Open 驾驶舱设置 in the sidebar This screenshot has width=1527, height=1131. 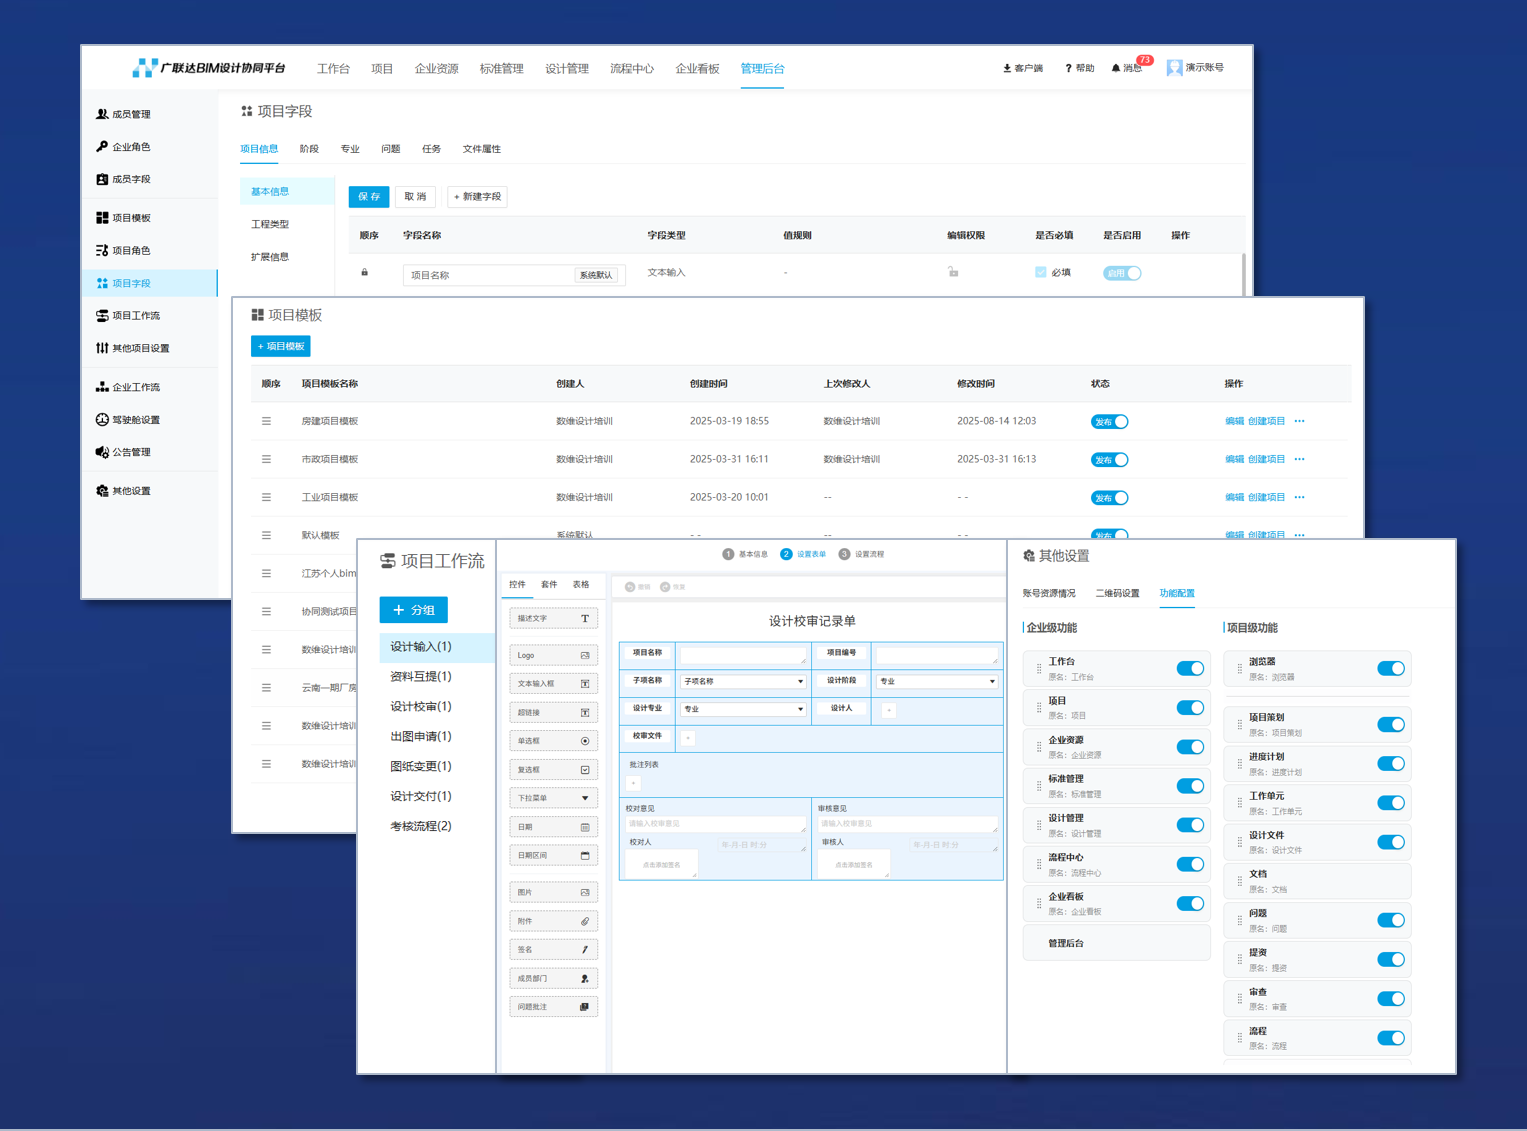pyautogui.click(x=135, y=420)
